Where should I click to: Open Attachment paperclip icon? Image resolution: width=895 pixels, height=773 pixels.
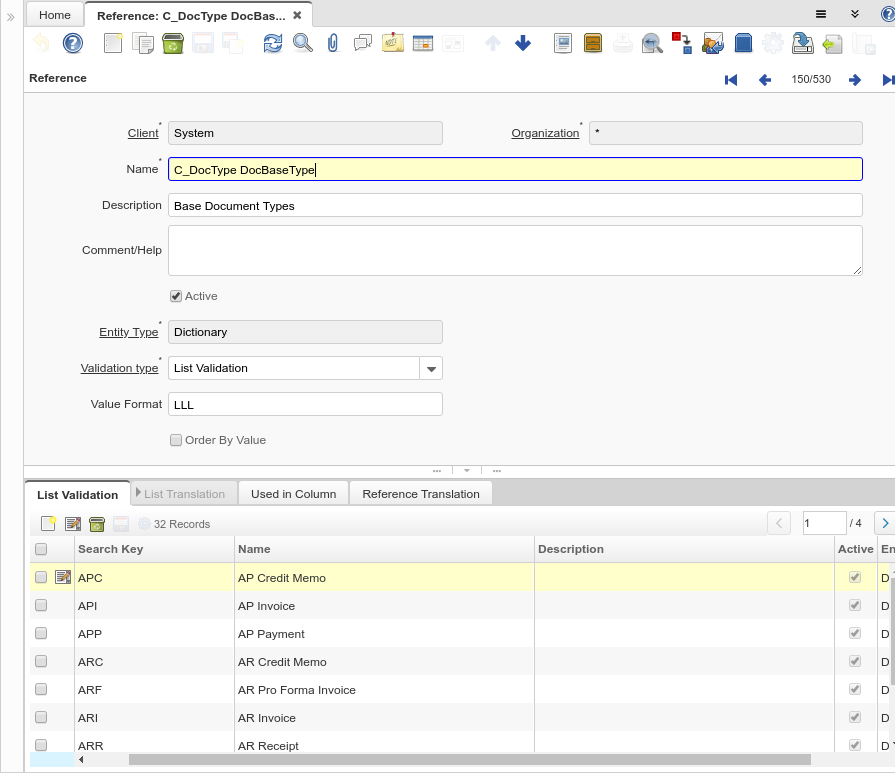(x=333, y=43)
